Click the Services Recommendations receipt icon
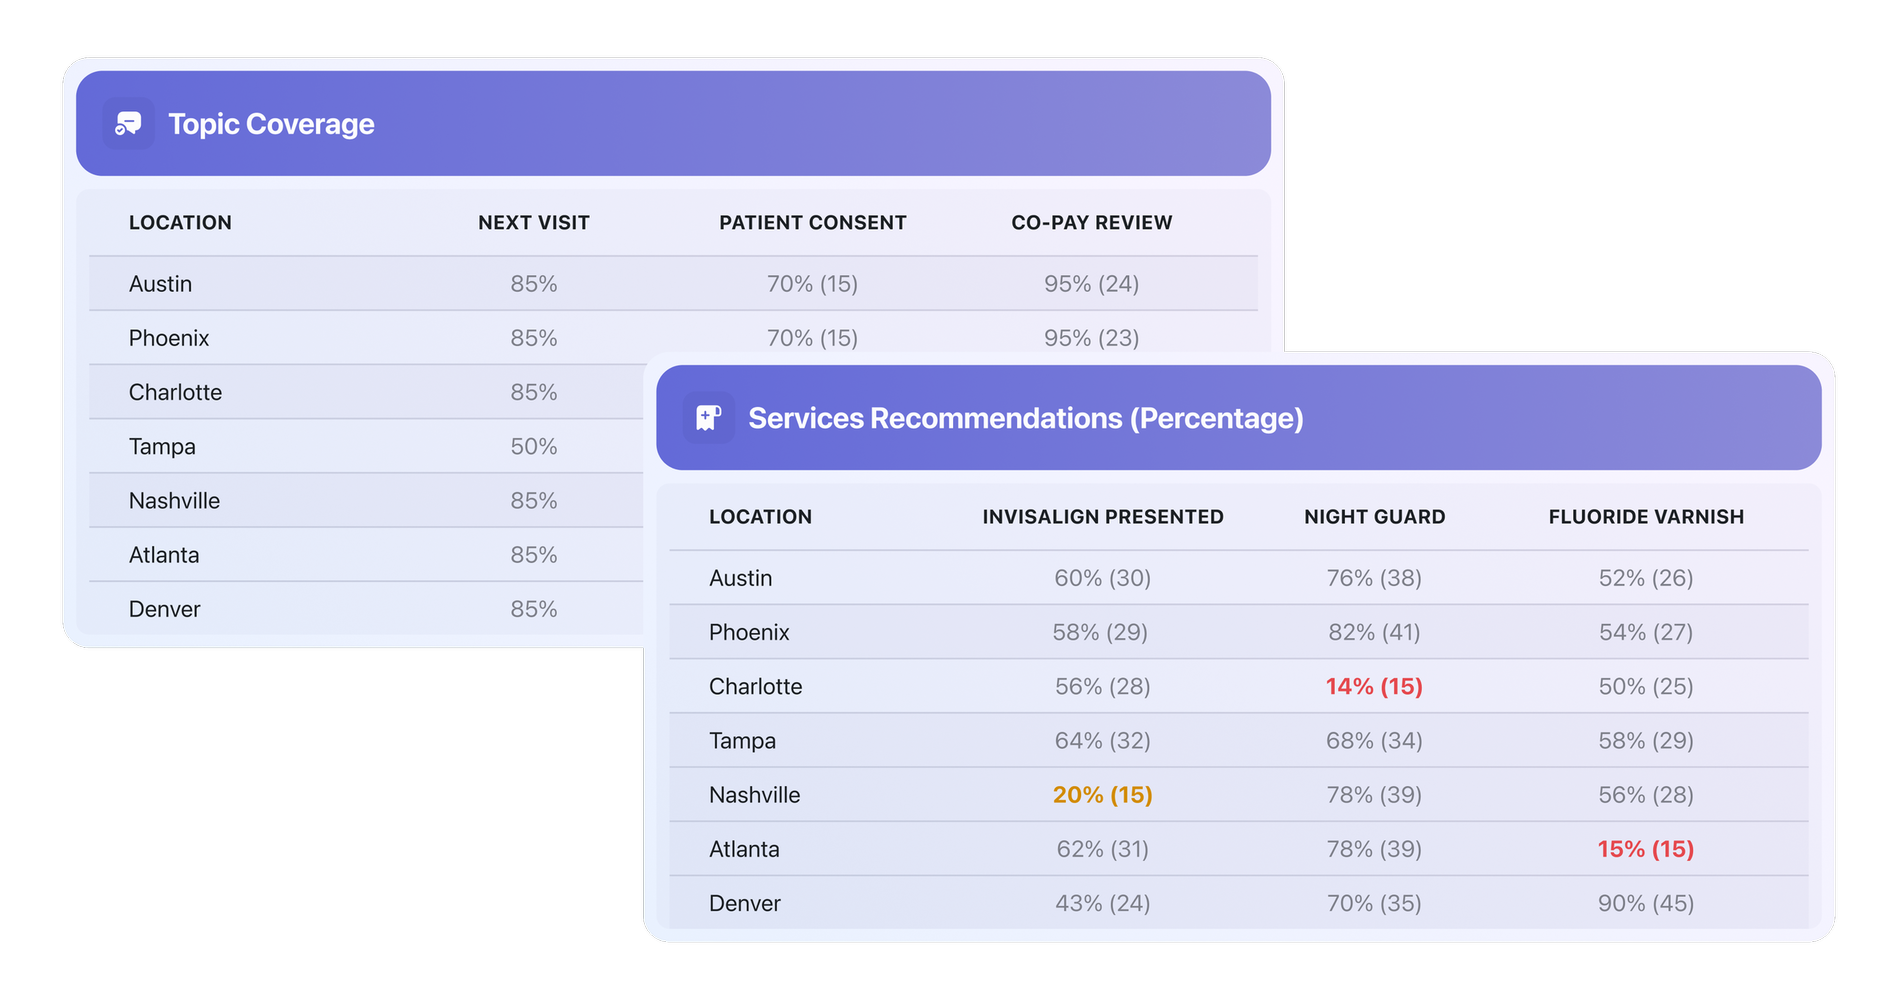This screenshot has width=1898, height=998. tap(708, 417)
